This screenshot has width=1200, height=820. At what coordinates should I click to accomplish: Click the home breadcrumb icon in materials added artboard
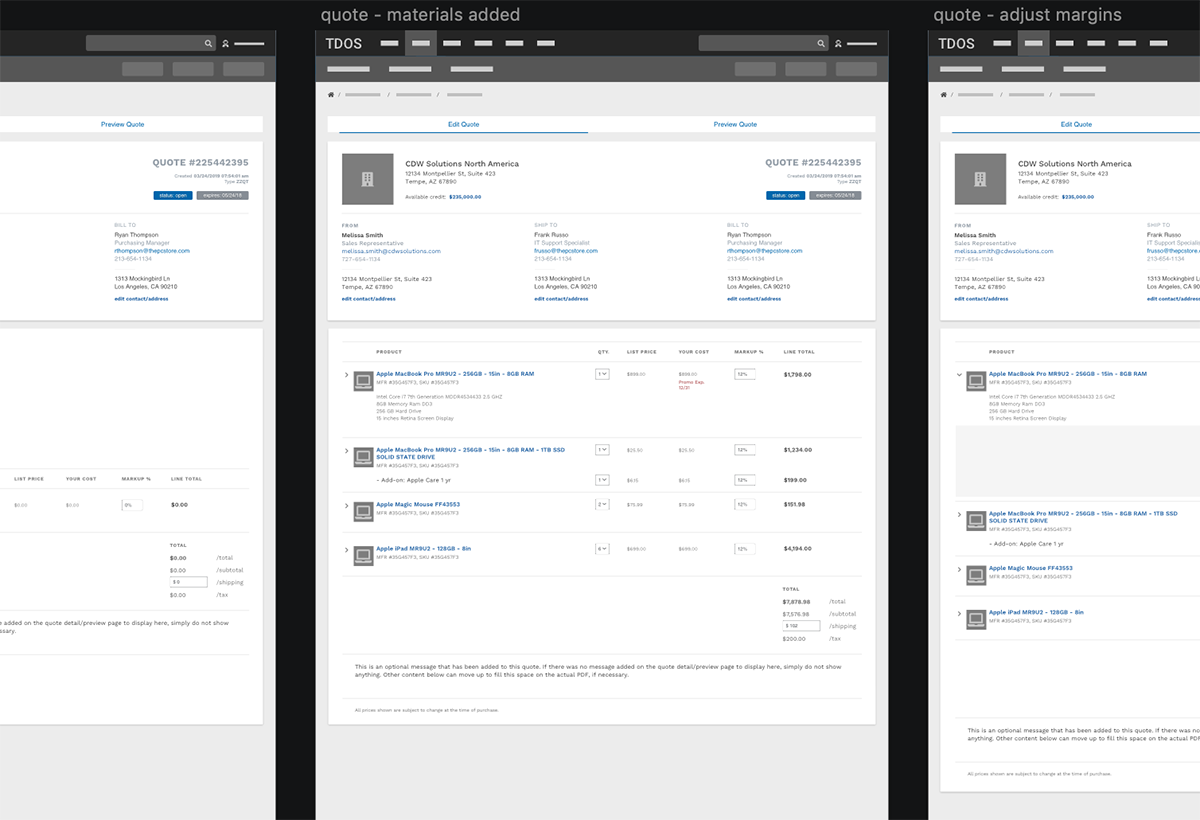coord(330,95)
